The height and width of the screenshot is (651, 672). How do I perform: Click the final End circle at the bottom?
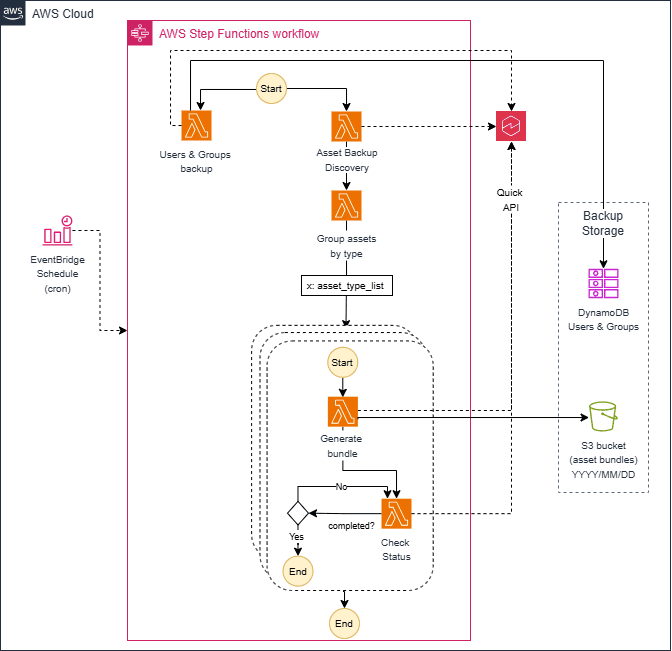click(344, 623)
